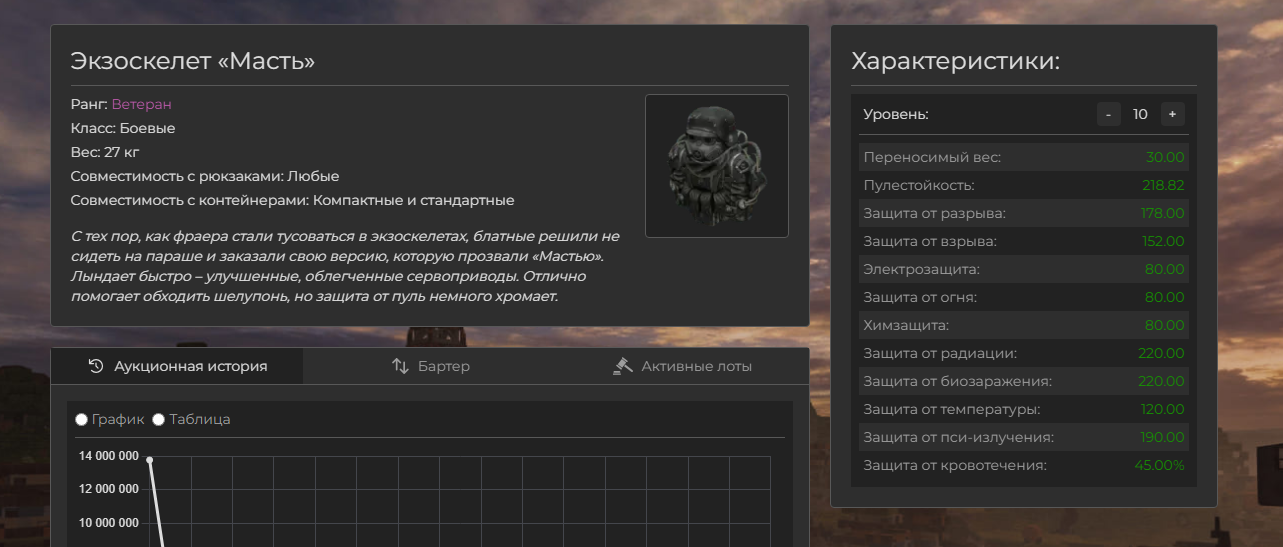Click Совместимость с контейнерами line

point(293,200)
